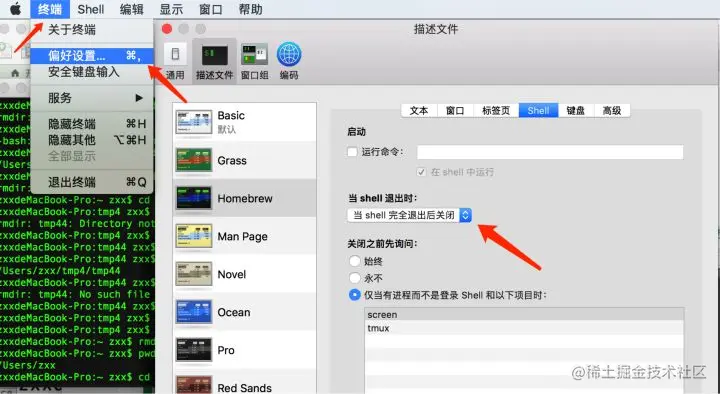Choose 退出终端 from the menu
Screen dimensions: 720x394
tap(92, 182)
